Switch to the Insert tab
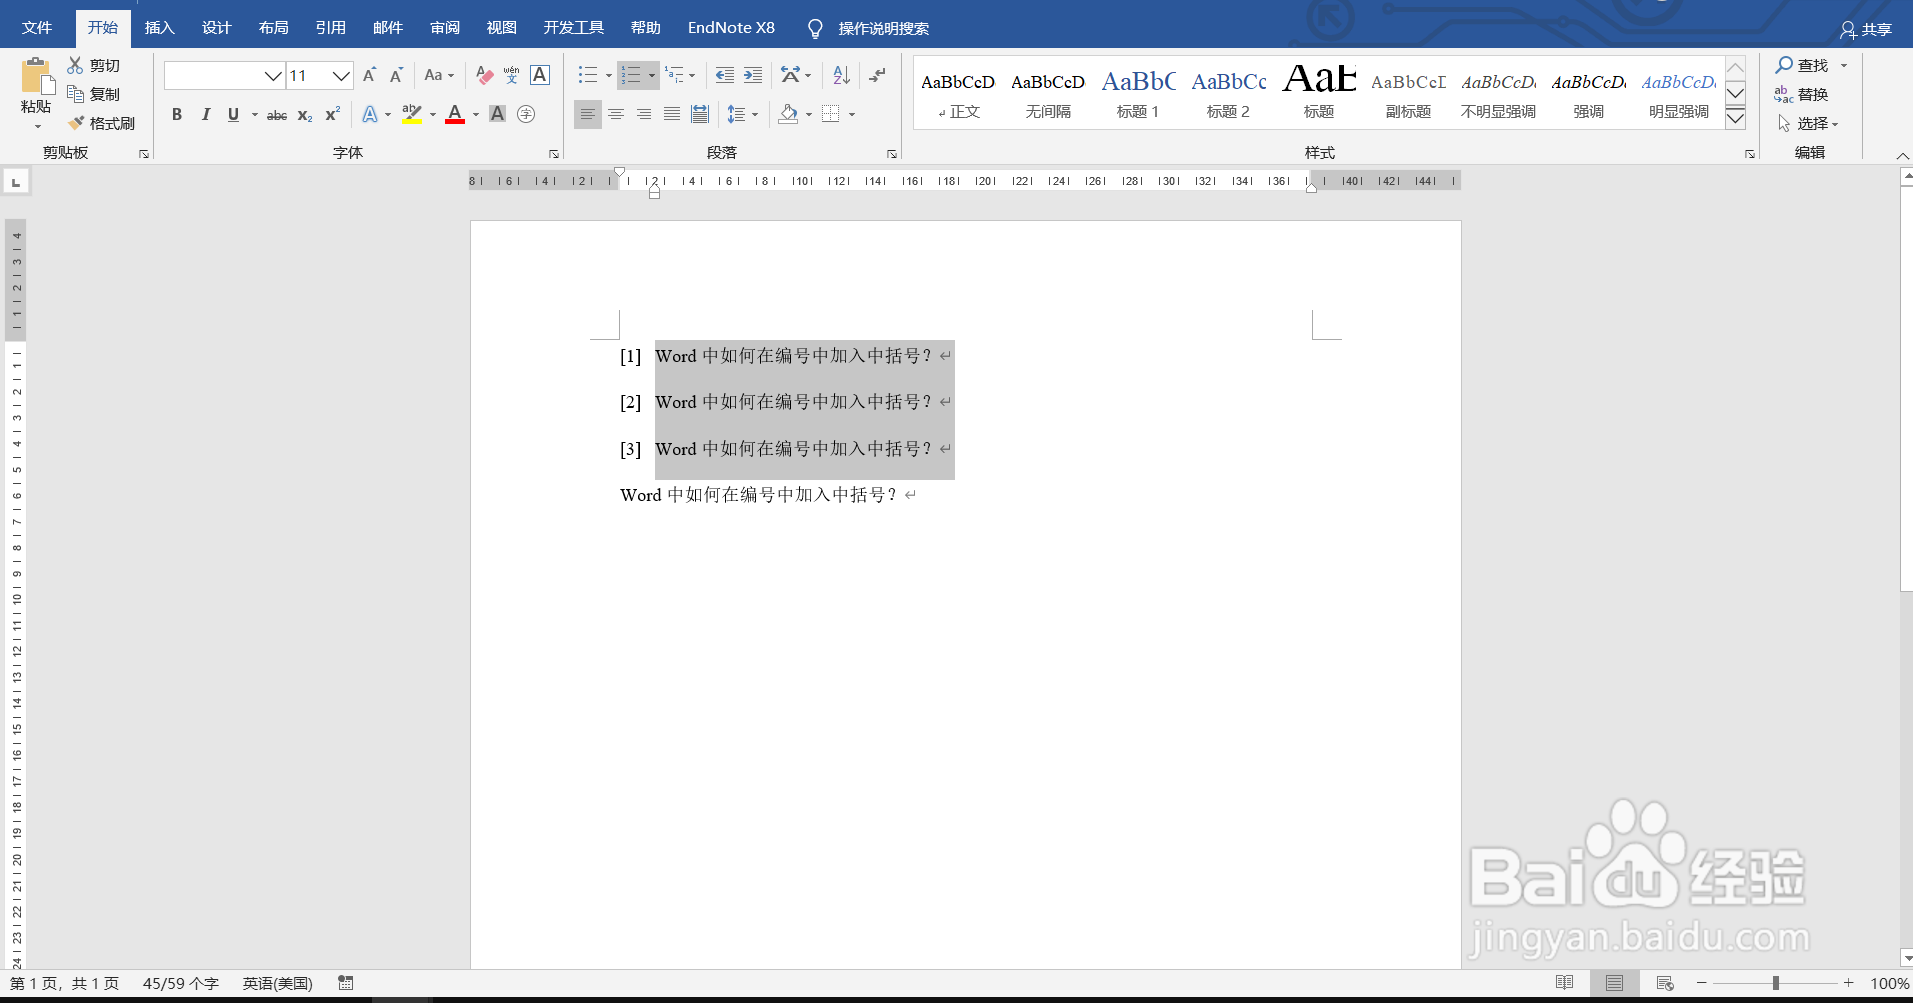The height and width of the screenshot is (1003, 1913). (x=160, y=28)
